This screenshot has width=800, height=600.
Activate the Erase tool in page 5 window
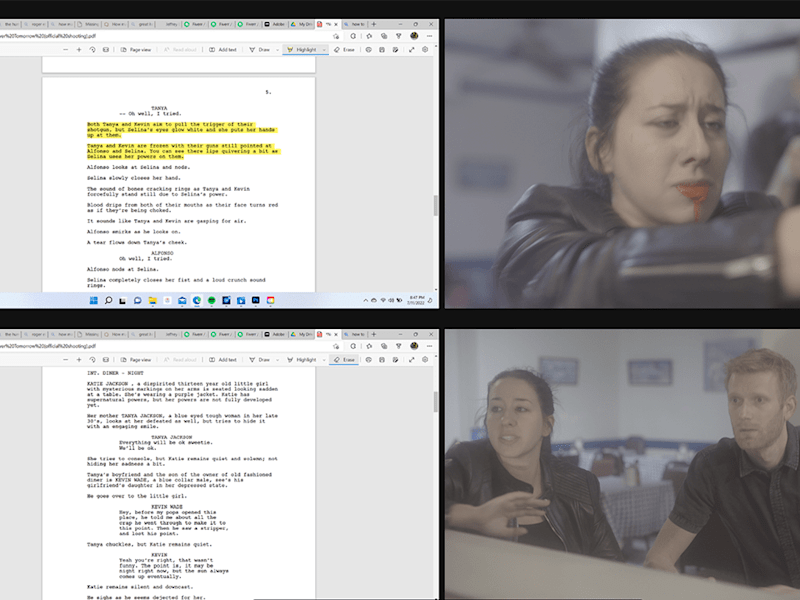click(344, 49)
